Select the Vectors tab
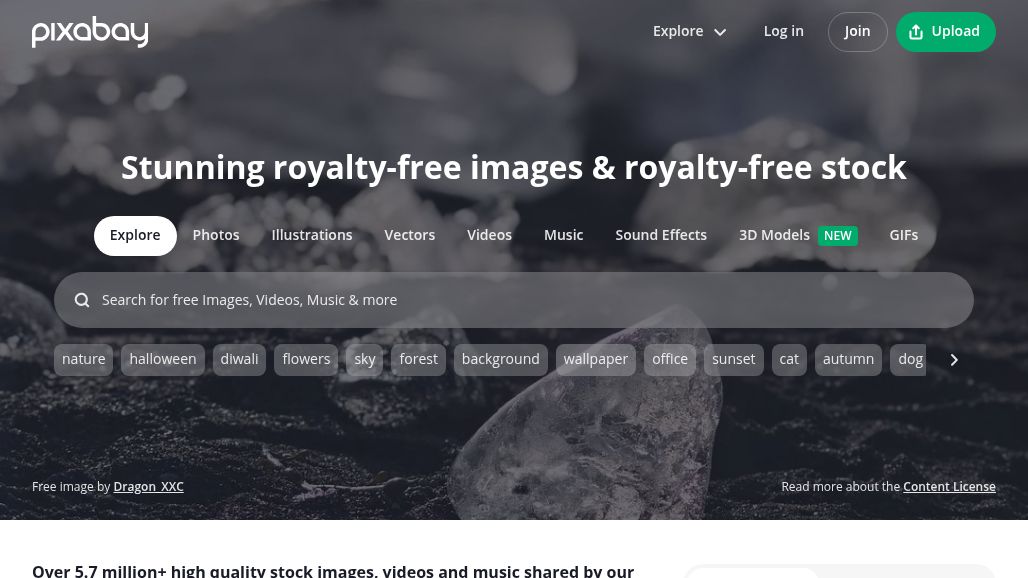 click(x=409, y=235)
